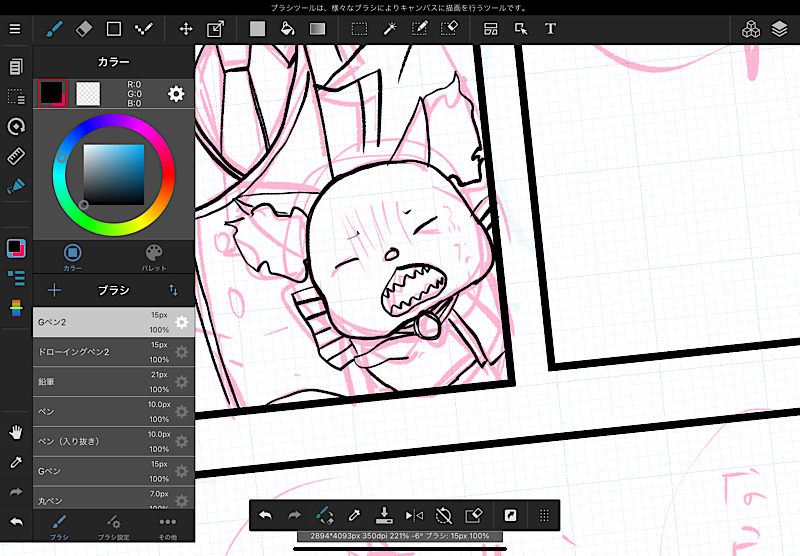800x556 pixels.
Task: Select the rectangle Shape tool
Action: [x=113, y=29]
